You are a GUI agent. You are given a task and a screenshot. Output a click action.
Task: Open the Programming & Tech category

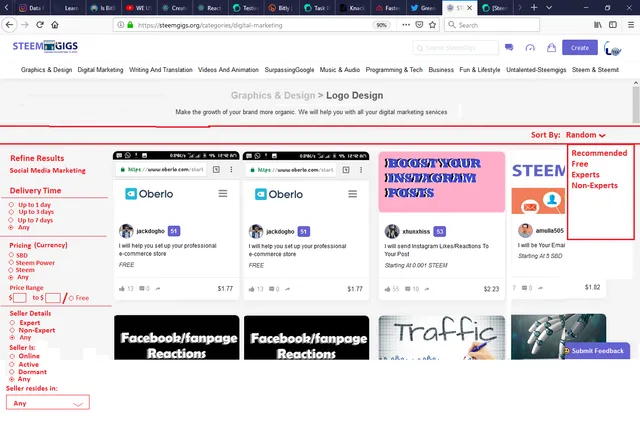394,70
